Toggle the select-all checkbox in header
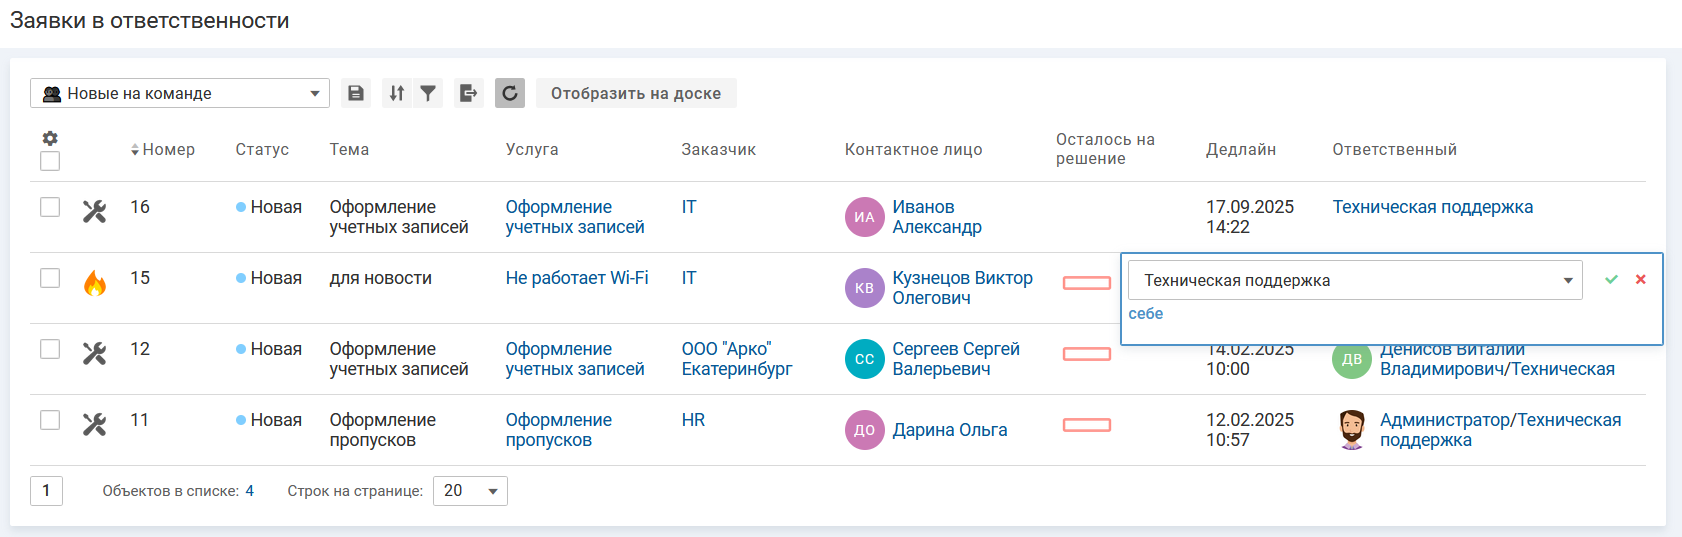This screenshot has width=1682, height=537. pyautogui.click(x=50, y=161)
